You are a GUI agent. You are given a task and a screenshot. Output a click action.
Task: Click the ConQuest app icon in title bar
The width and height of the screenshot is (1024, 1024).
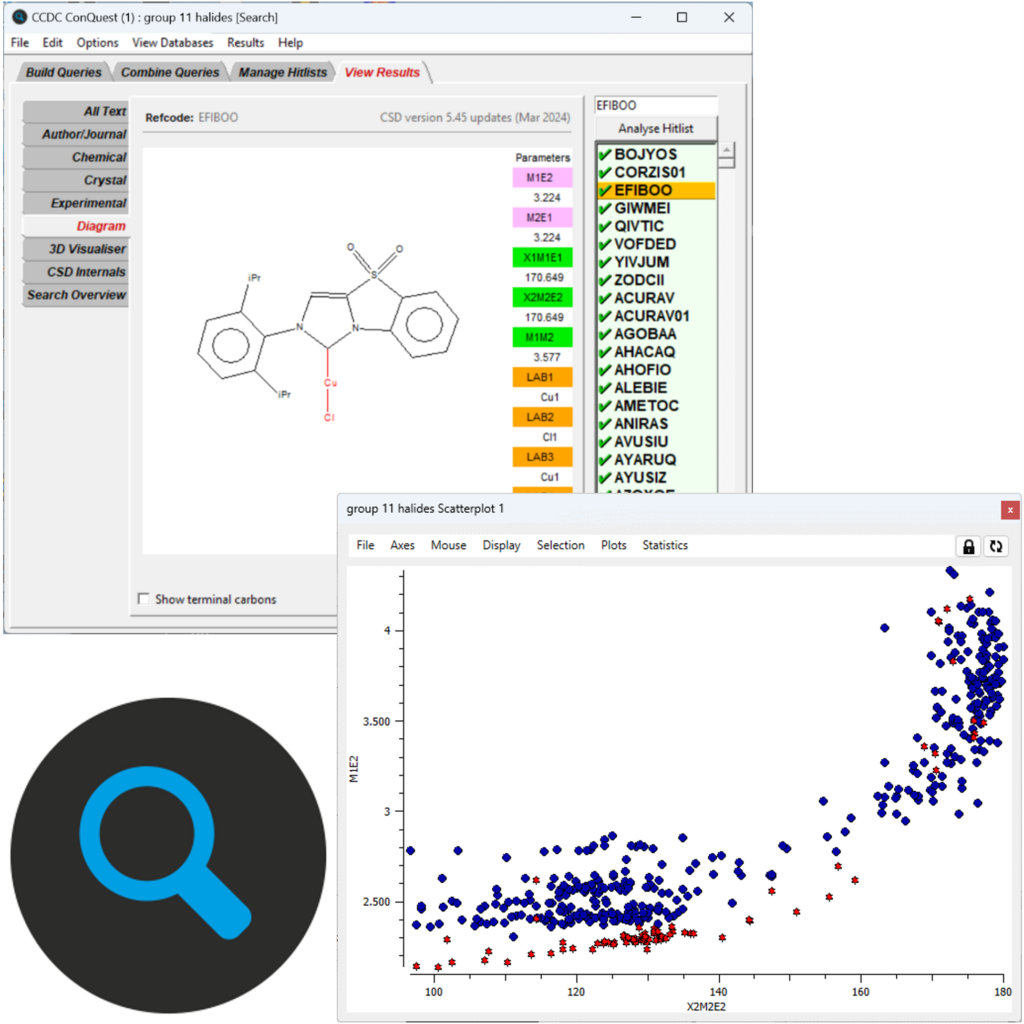pyautogui.click(x=19, y=17)
